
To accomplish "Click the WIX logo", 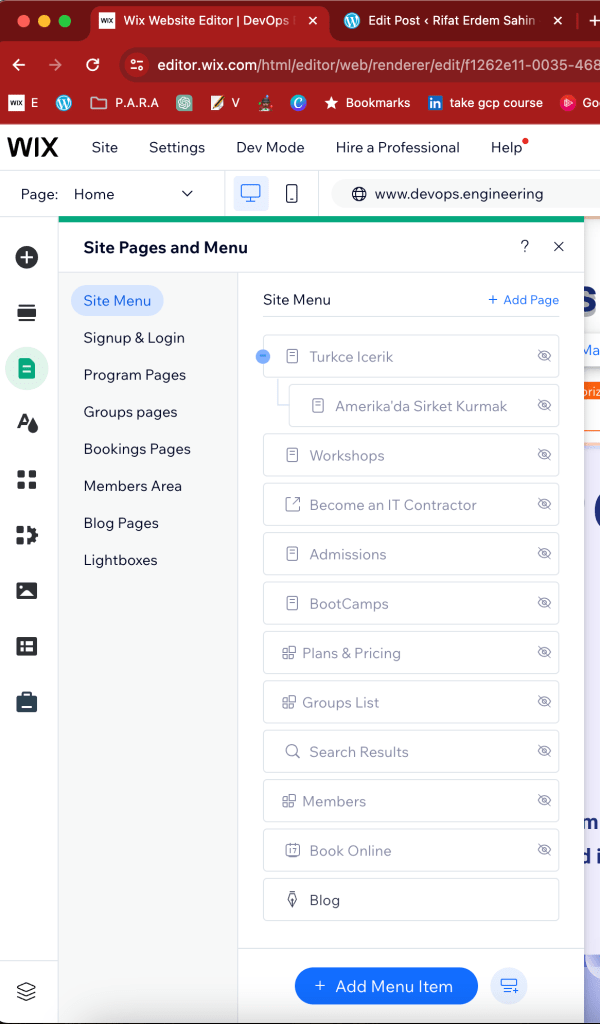I will tap(33, 148).
